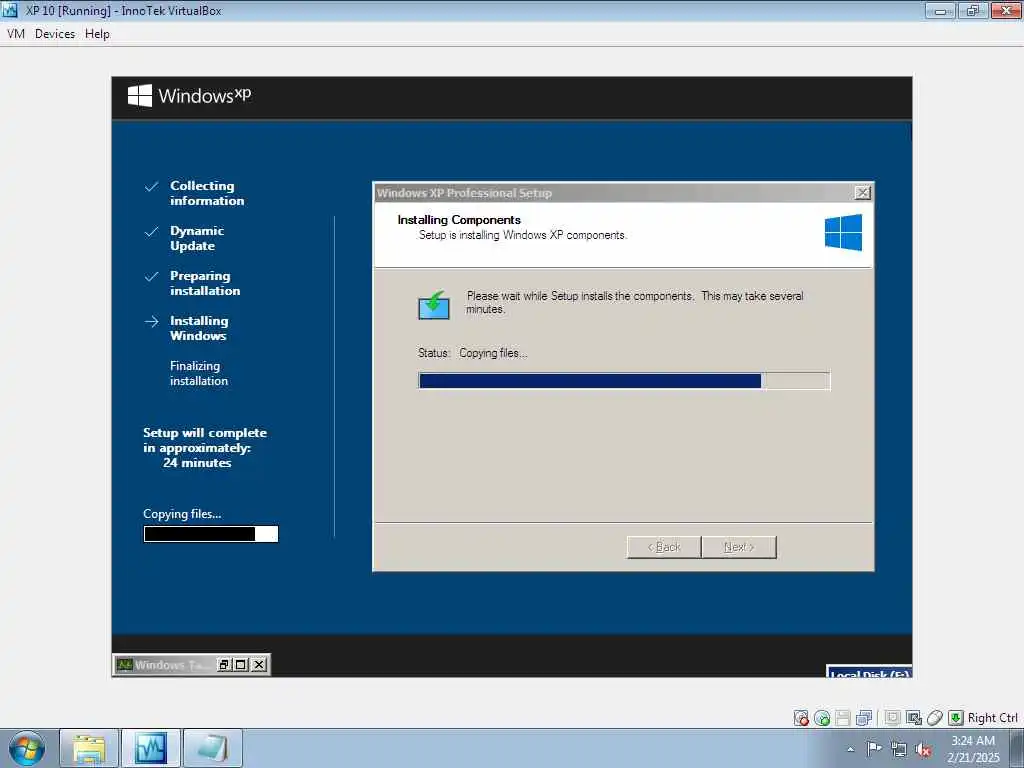
Task: Click the Installing Components heading
Action: (x=459, y=219)
